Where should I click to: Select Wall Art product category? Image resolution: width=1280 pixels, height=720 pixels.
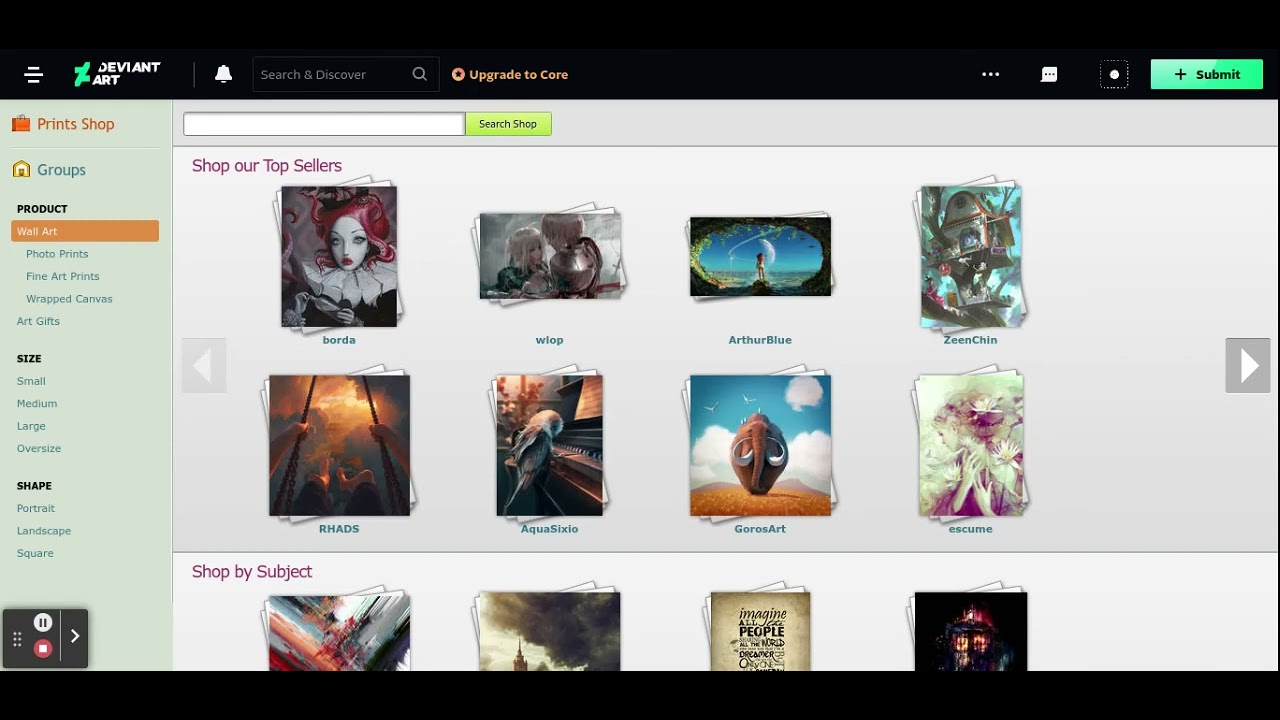[85, 231]
